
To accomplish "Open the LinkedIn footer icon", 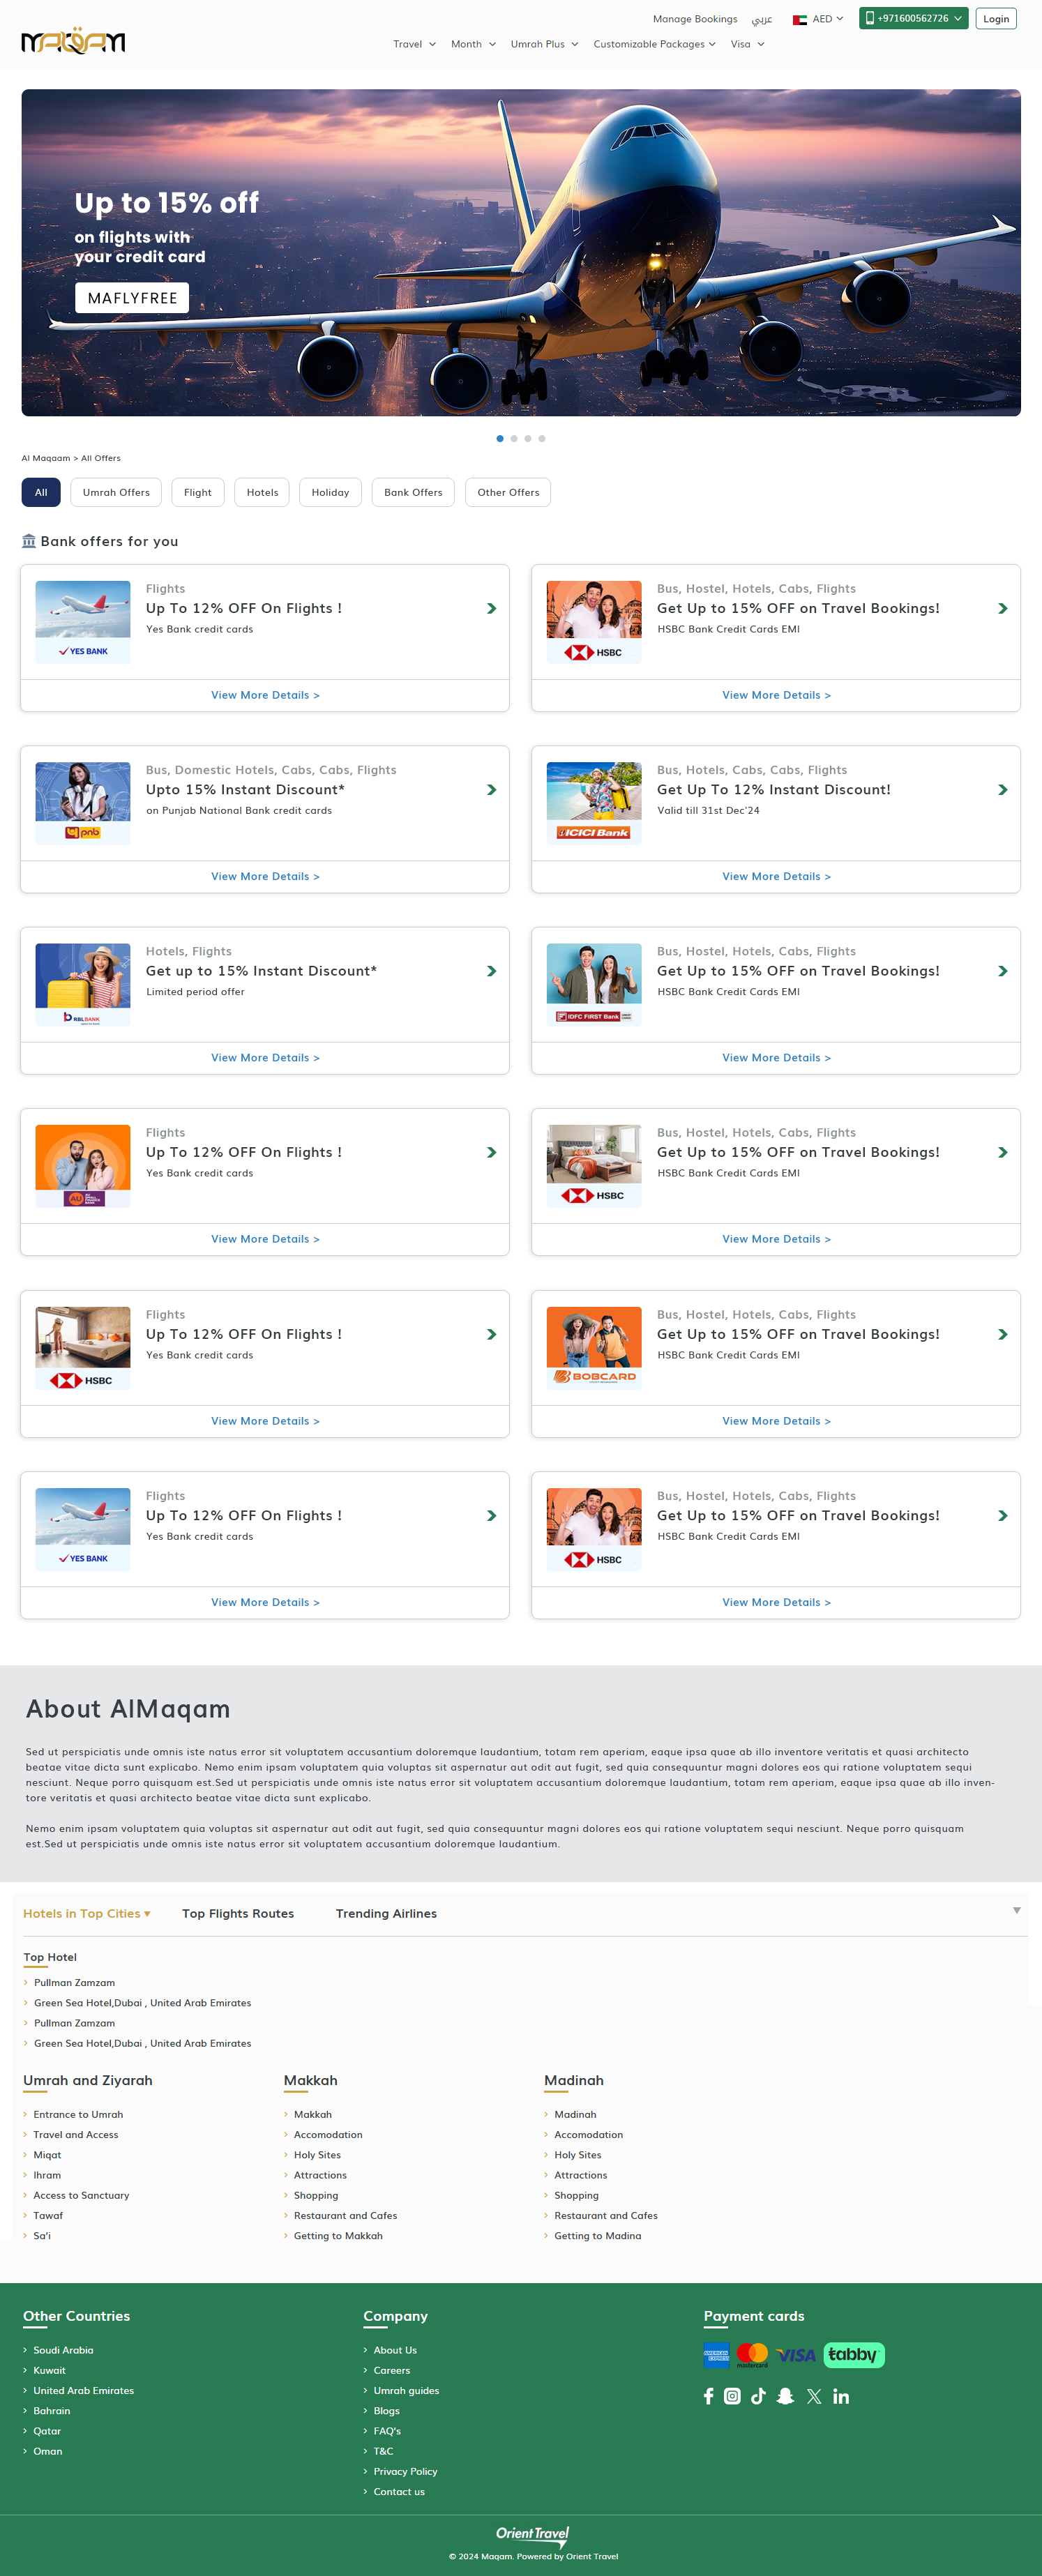I will (841, 2396).
